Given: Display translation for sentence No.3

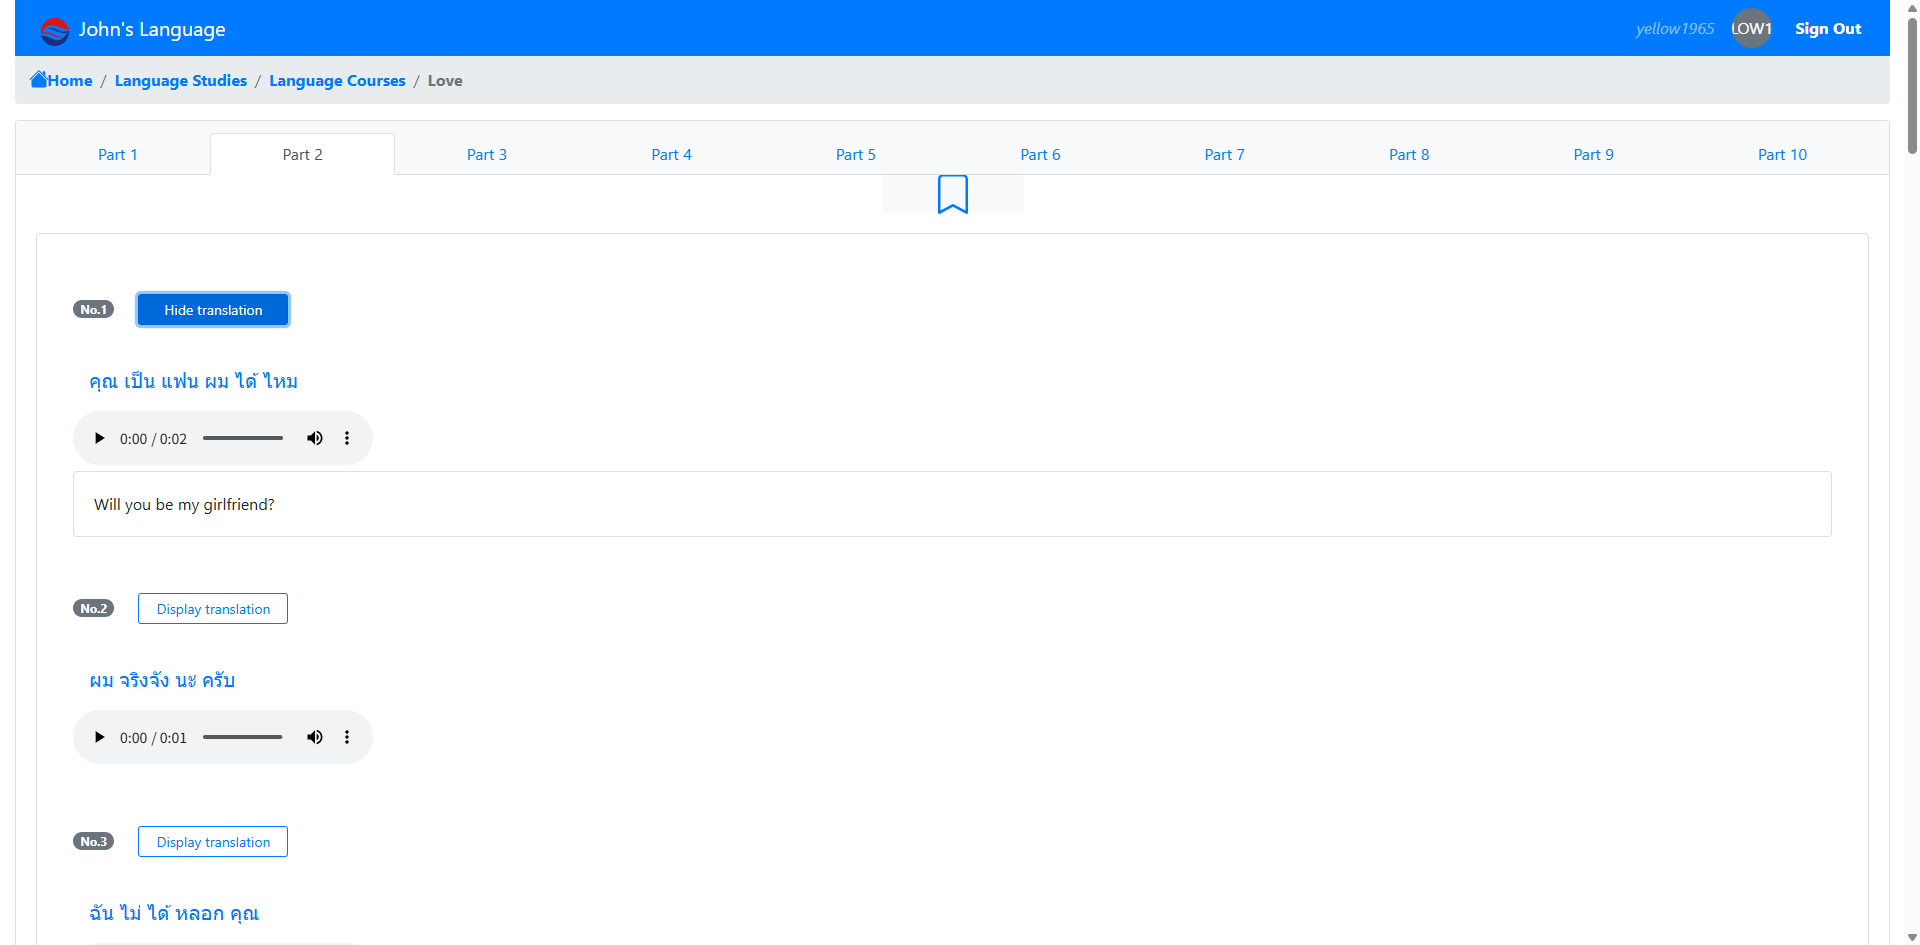Looking at the screenshot, I should click(x=213, y=842).
